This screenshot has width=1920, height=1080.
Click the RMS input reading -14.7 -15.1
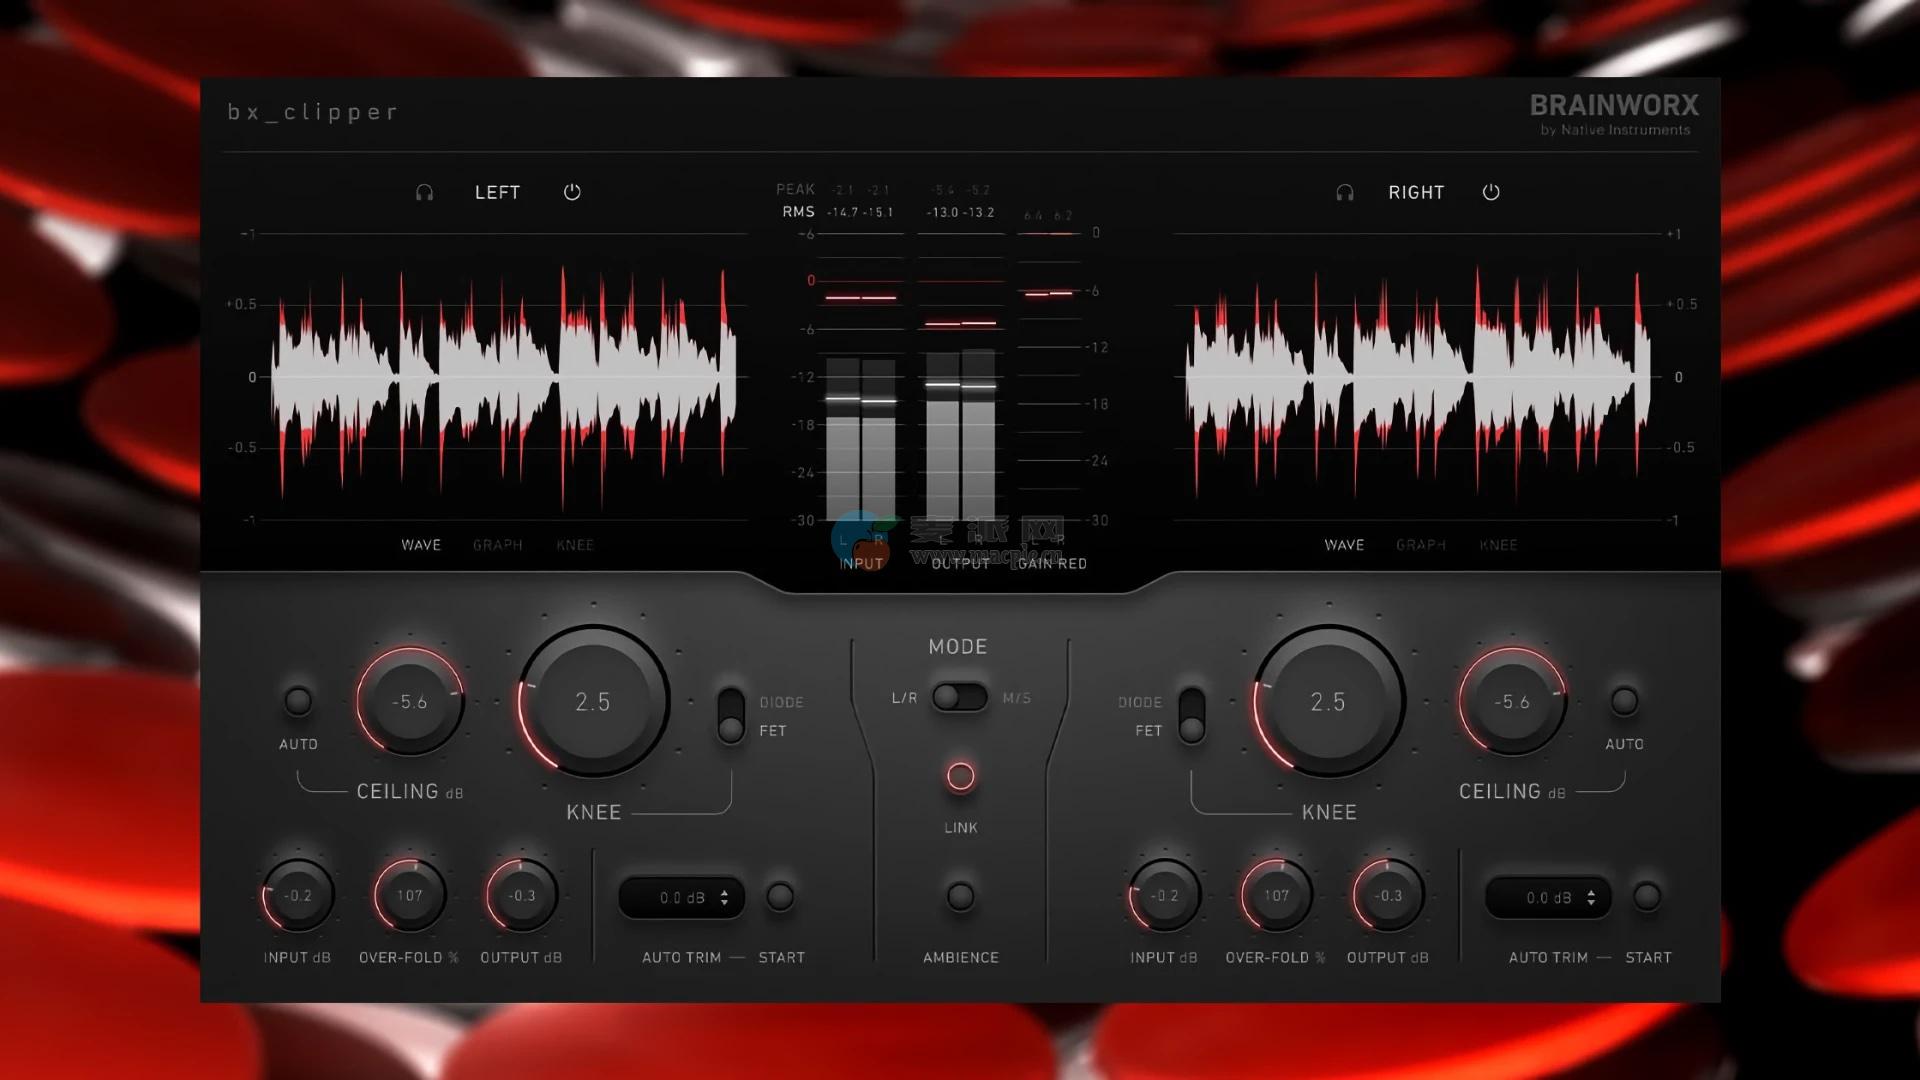[860, 212]
